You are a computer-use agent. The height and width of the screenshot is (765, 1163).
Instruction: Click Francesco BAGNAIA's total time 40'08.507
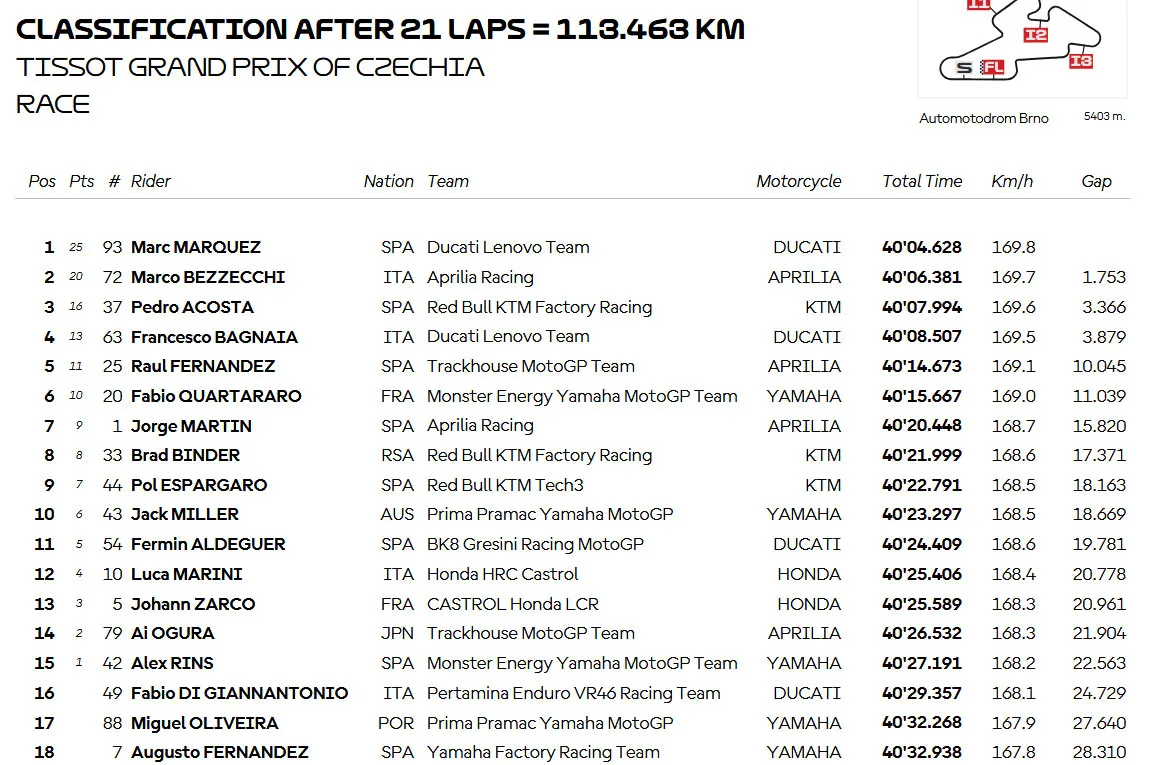click(x=922, y=336)
